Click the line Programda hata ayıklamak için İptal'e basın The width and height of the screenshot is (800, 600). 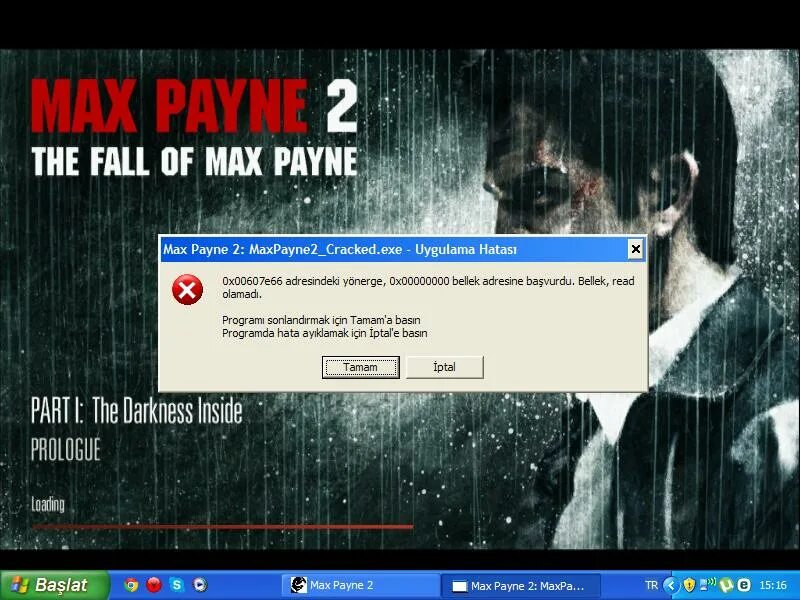click(x=324, y=333)
